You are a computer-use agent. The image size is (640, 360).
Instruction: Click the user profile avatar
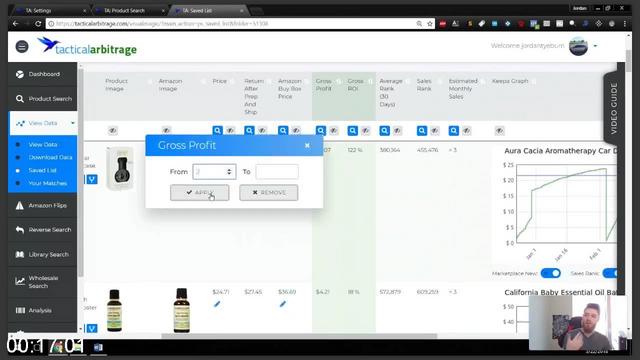(578, 46)
